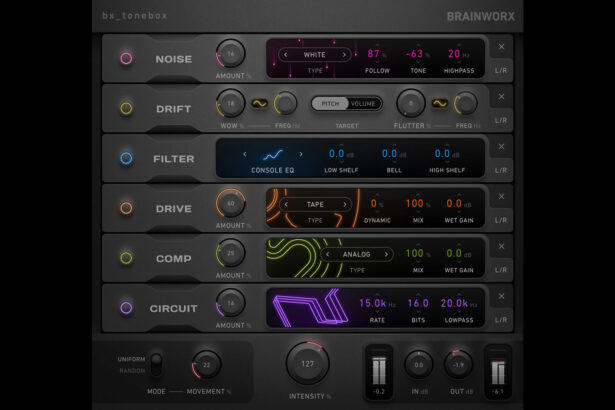615x410 pixels.
Task: Click the MOVEMENT knob
Action: click(206, 364)
